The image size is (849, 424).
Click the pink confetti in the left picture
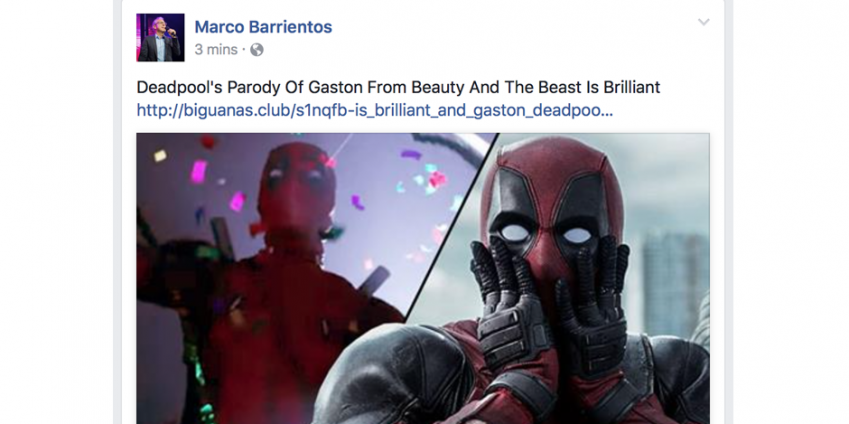(198, 172)
